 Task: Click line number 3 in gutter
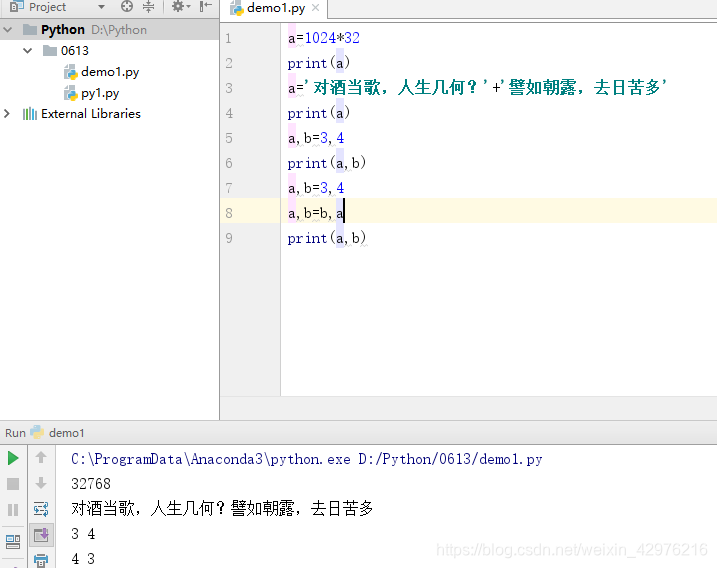pyautogui.click(x=229, y=88)
